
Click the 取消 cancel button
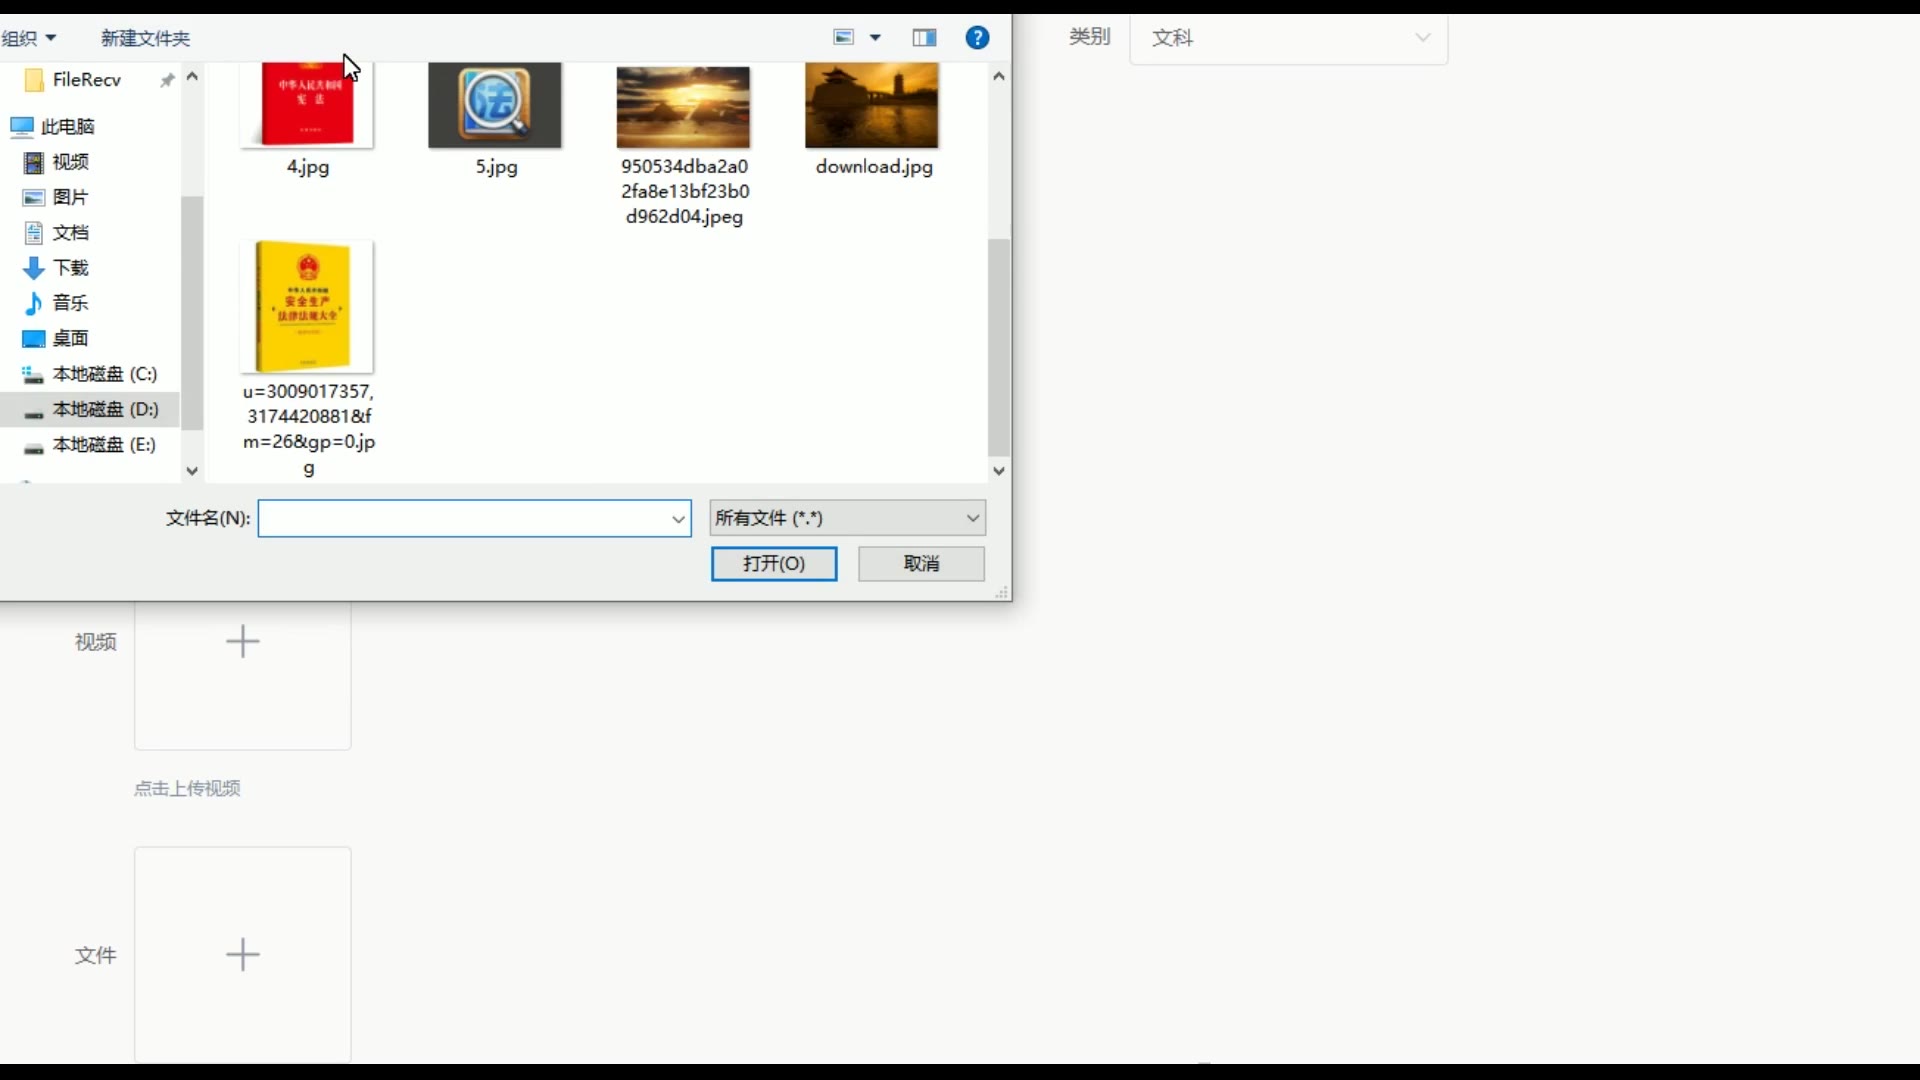(921, 564)
